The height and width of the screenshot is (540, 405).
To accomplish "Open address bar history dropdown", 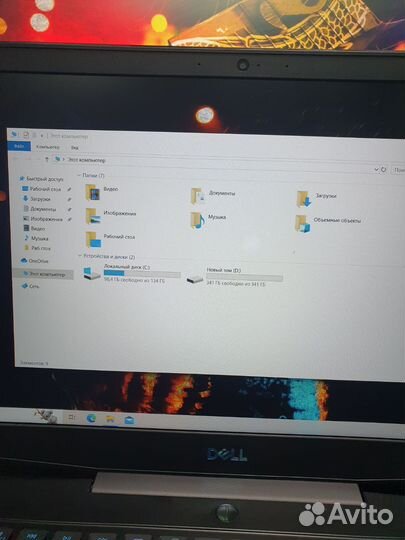I will tap(376, 169).
